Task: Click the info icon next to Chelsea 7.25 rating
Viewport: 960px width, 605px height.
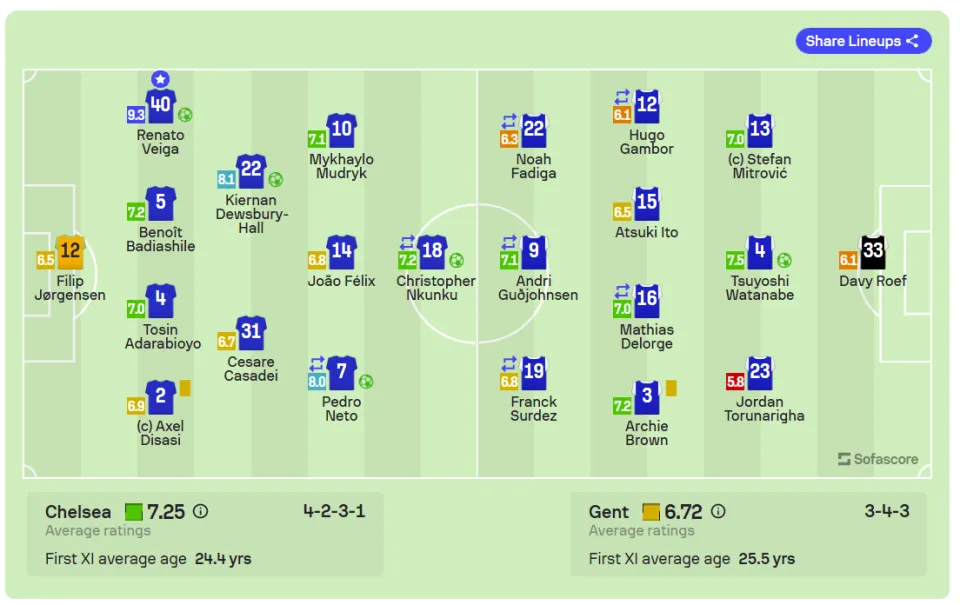Action: (x=200, y=511)
